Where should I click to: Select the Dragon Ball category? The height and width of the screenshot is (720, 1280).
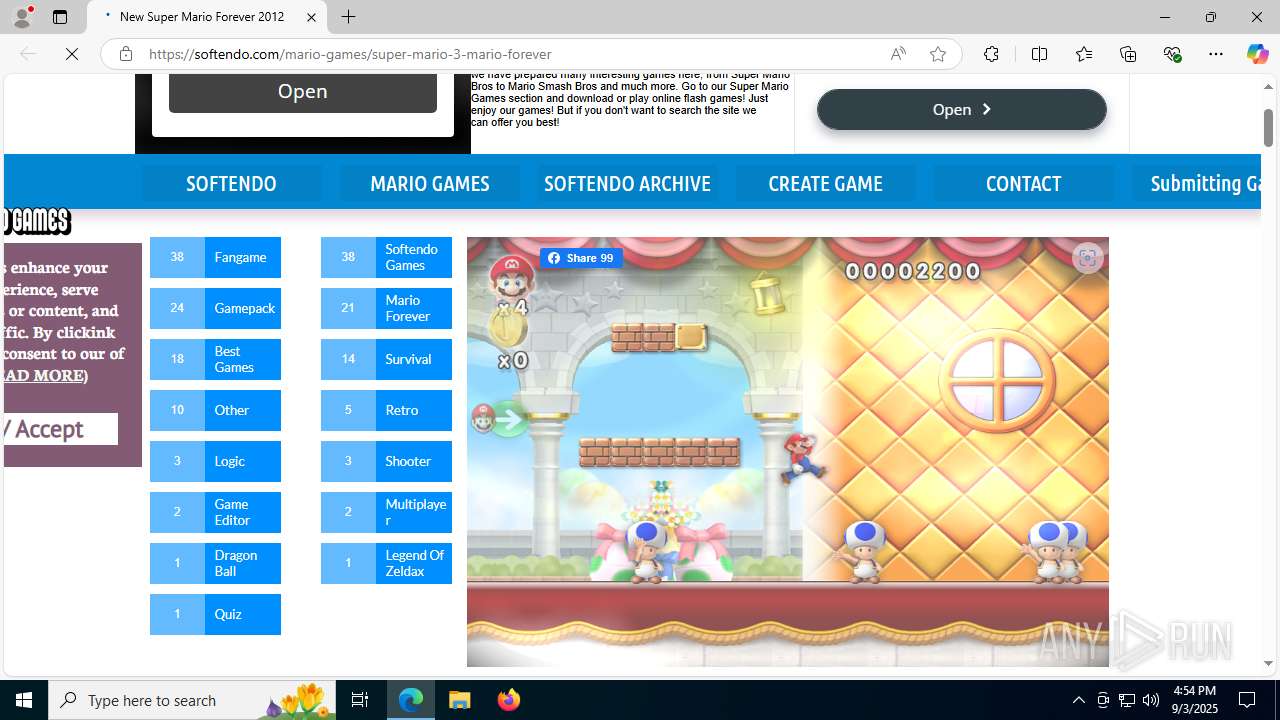coord(215,563)
